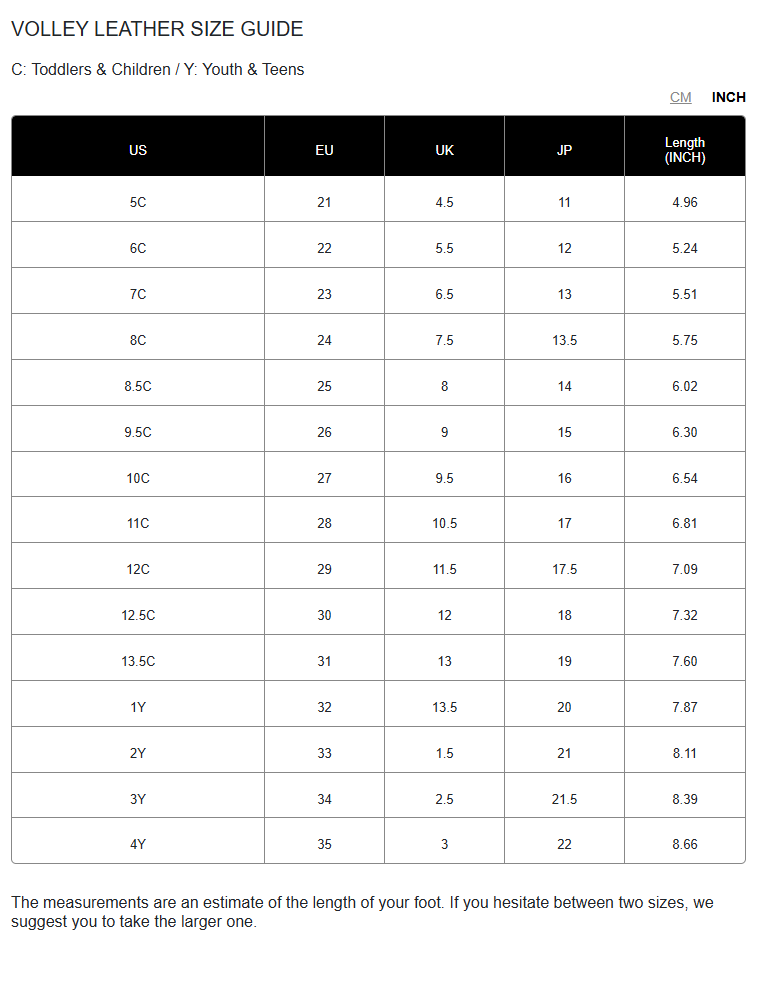This screenshot has height=990, width=759.
Task: Click the Volley Leather Size Guide title
Action: [x=157, y=29]
